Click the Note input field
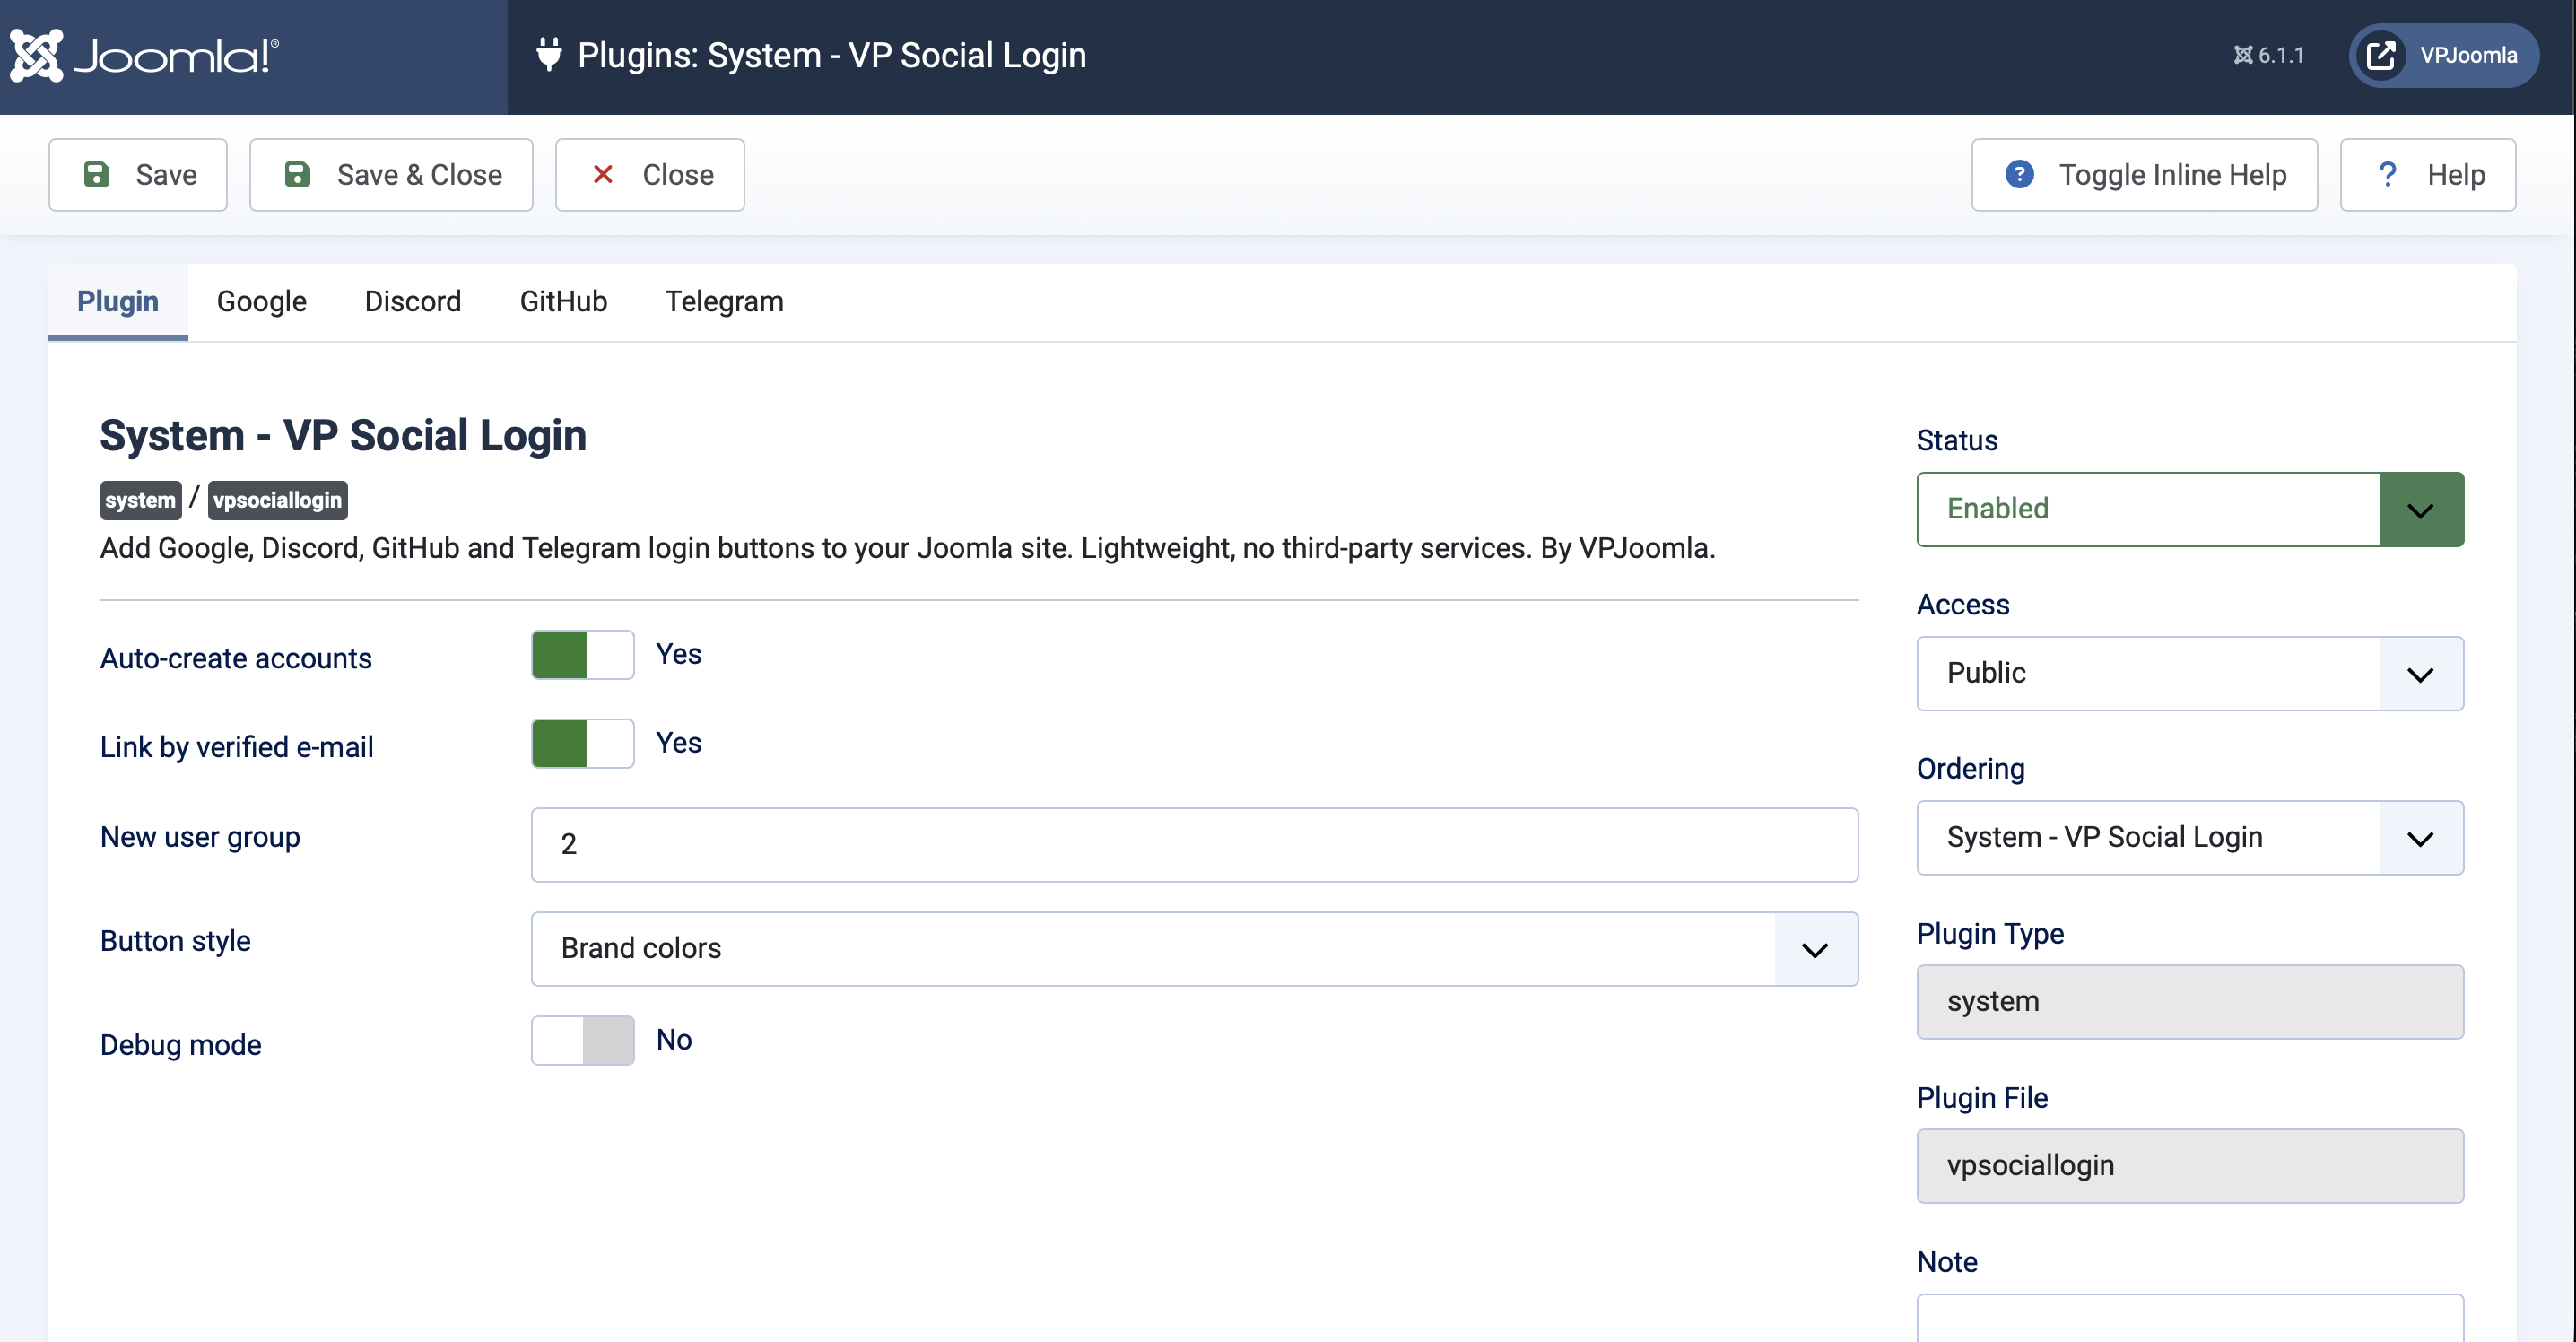The width and height of the screenshot is (2576, 1342). click(x=2190, y=1318)
